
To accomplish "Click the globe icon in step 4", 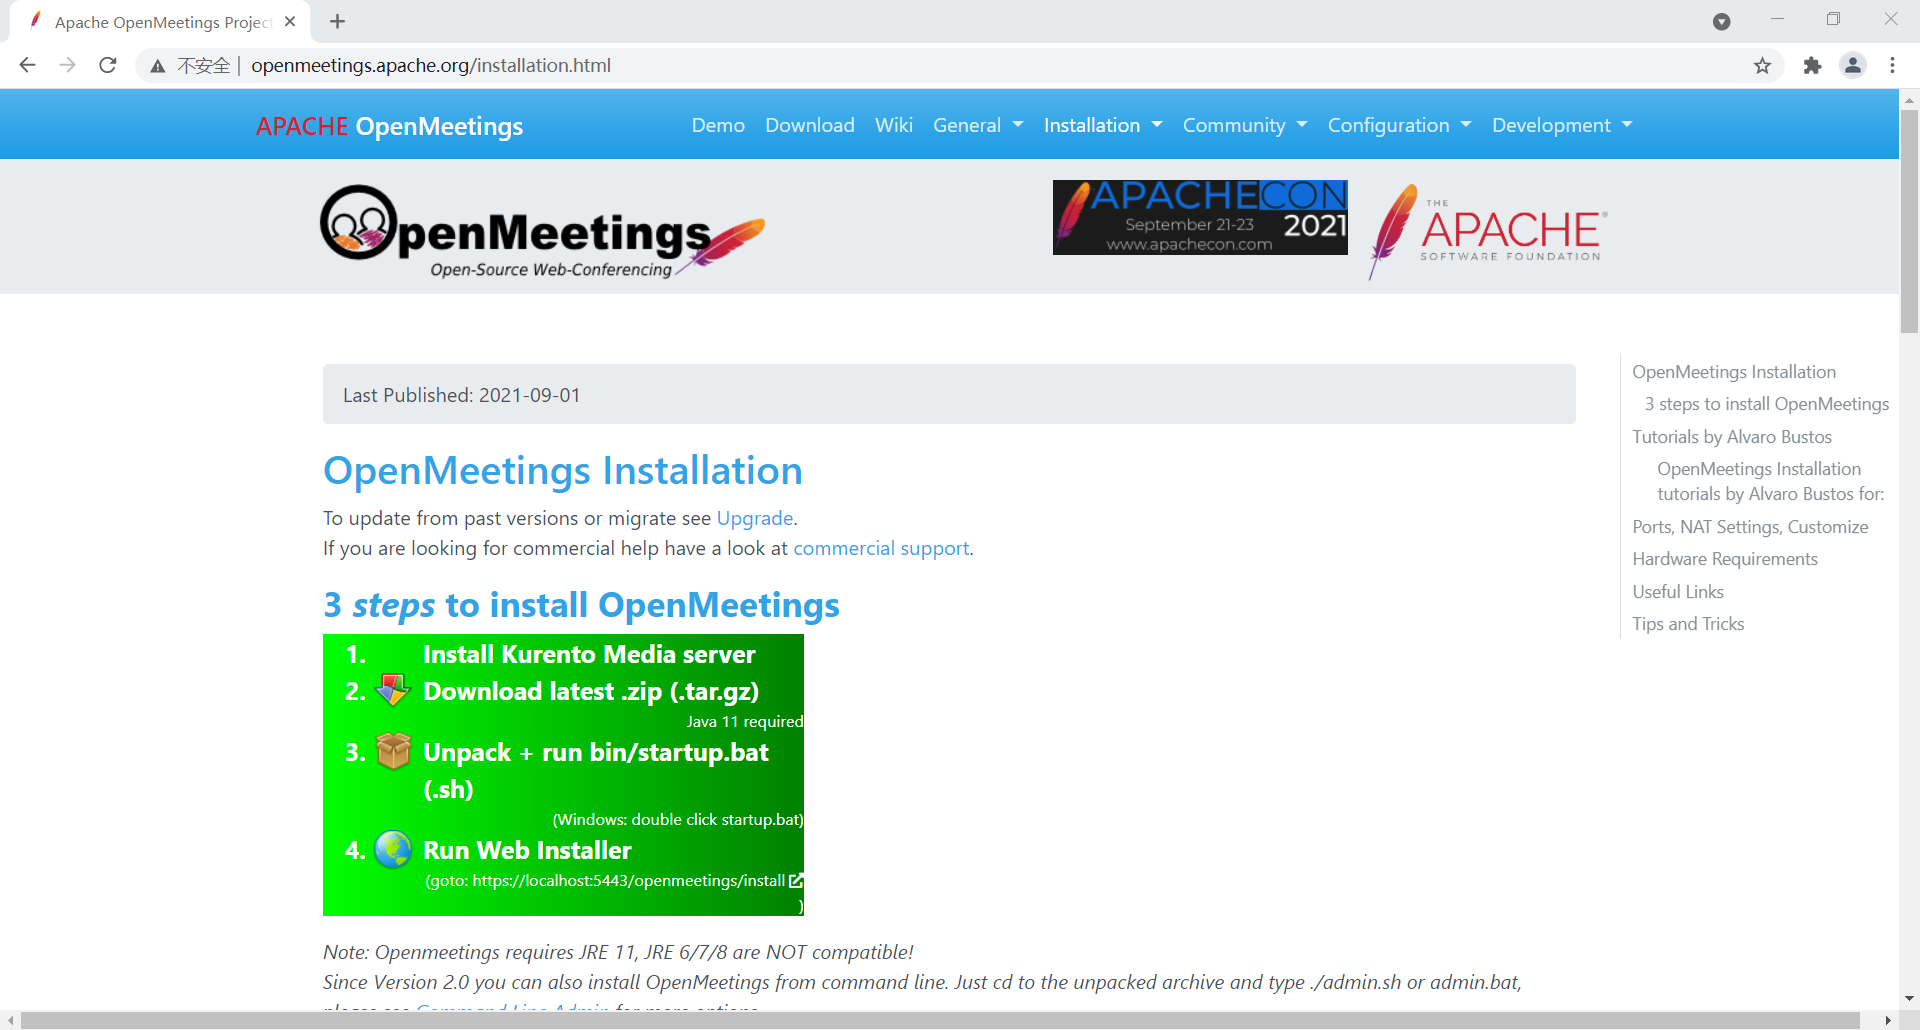I will click(x=393, y=849).
